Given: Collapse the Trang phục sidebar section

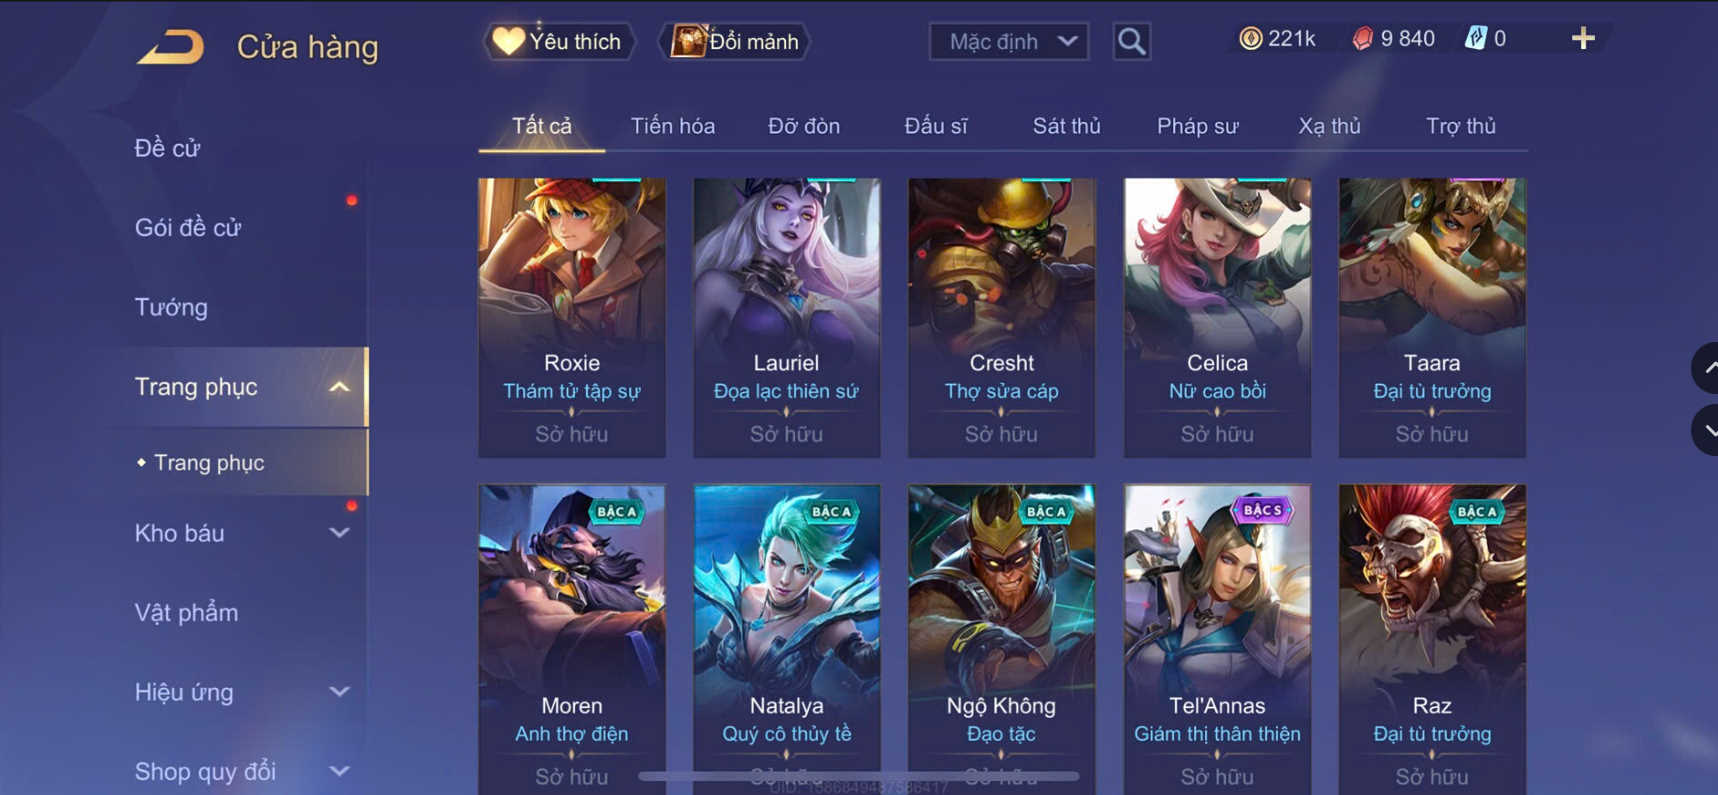Looking at the screenshot, I should point(340,387).
